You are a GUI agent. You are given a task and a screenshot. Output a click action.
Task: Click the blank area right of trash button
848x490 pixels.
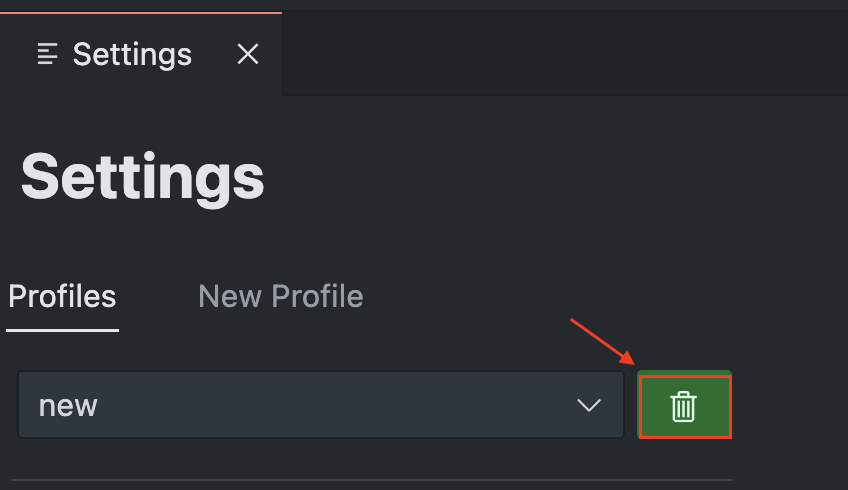pos(790,406)
